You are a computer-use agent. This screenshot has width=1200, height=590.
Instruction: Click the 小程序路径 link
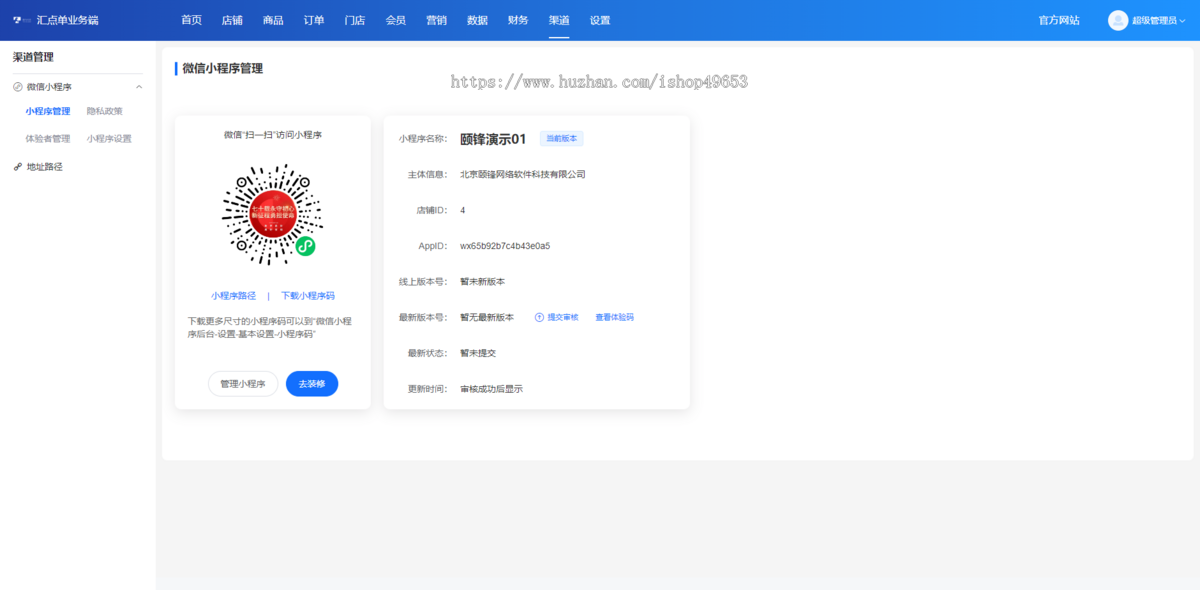tap(234, 296)
